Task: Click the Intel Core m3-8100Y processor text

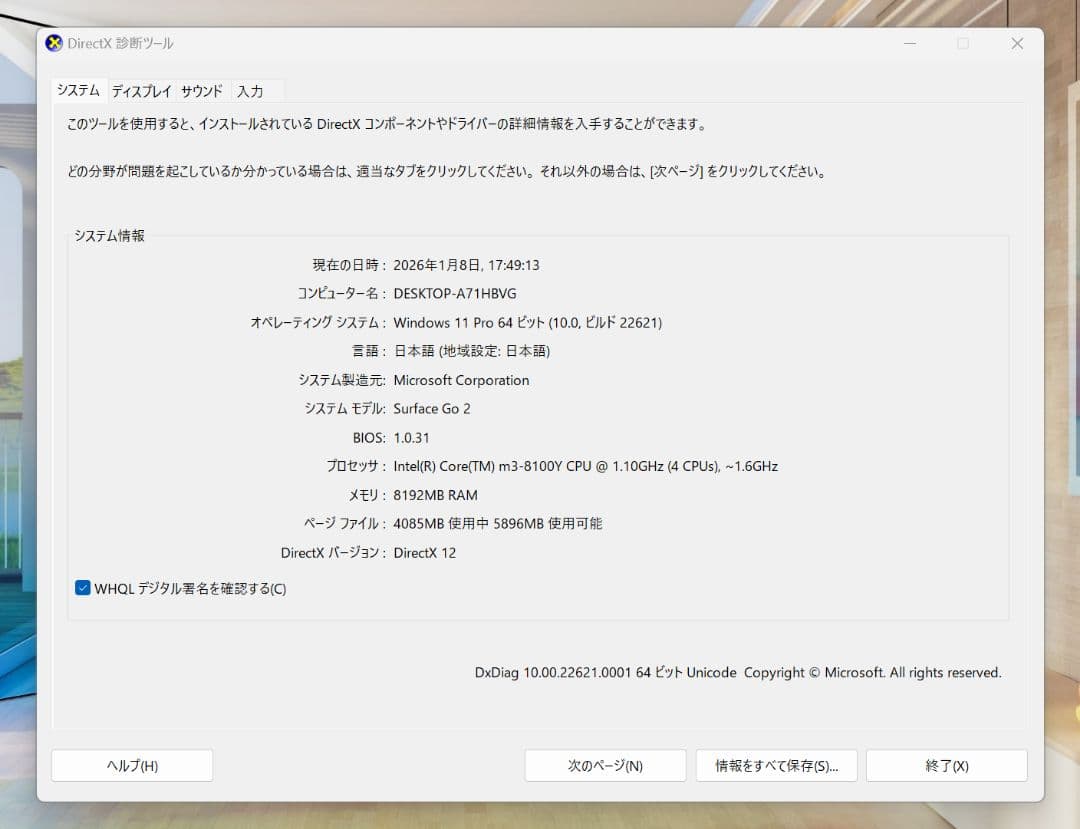Action: pyautogui.click(x=587, y=466)
